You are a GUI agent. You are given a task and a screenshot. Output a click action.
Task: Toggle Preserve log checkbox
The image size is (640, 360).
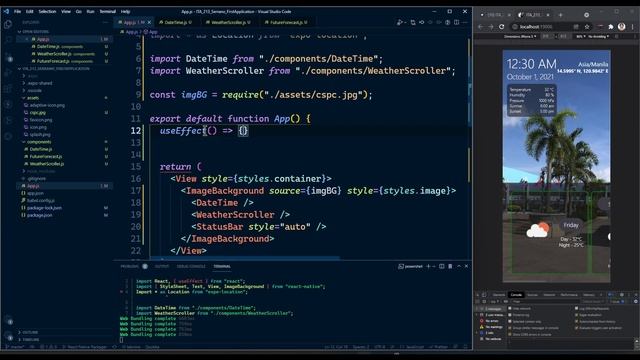(510, 315)
